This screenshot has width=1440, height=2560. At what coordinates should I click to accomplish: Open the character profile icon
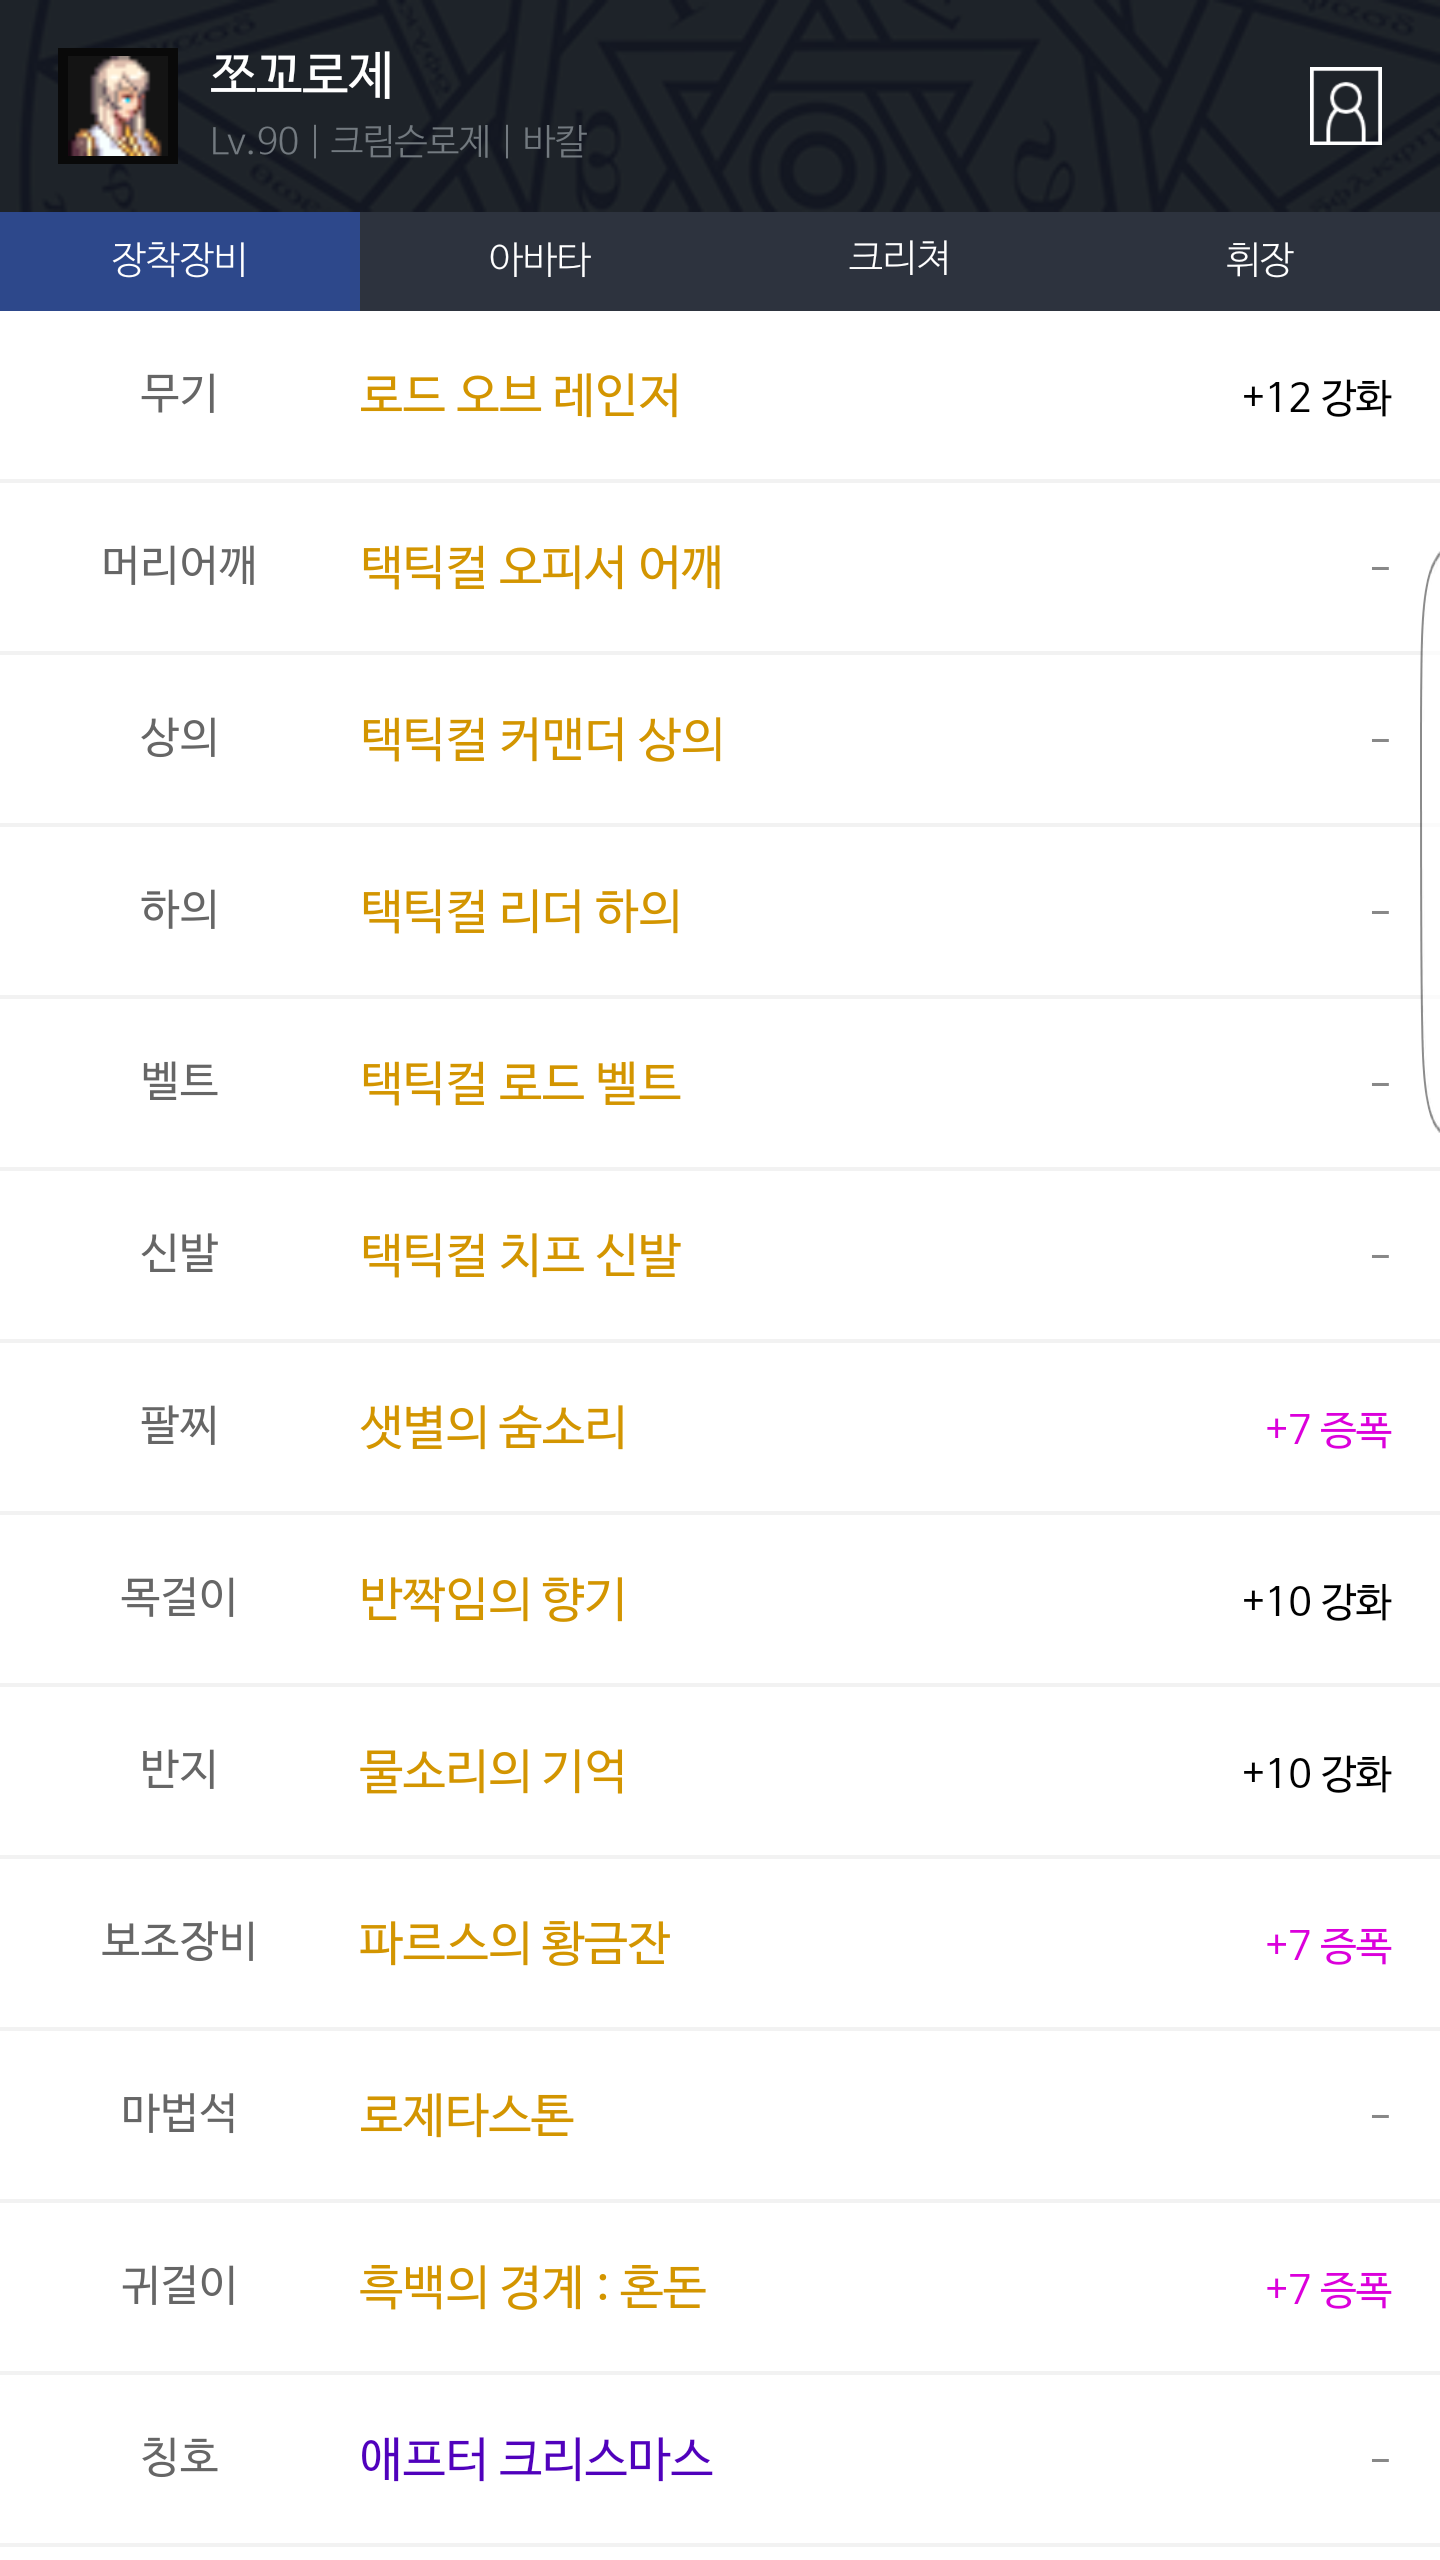tap(1345, 106)
